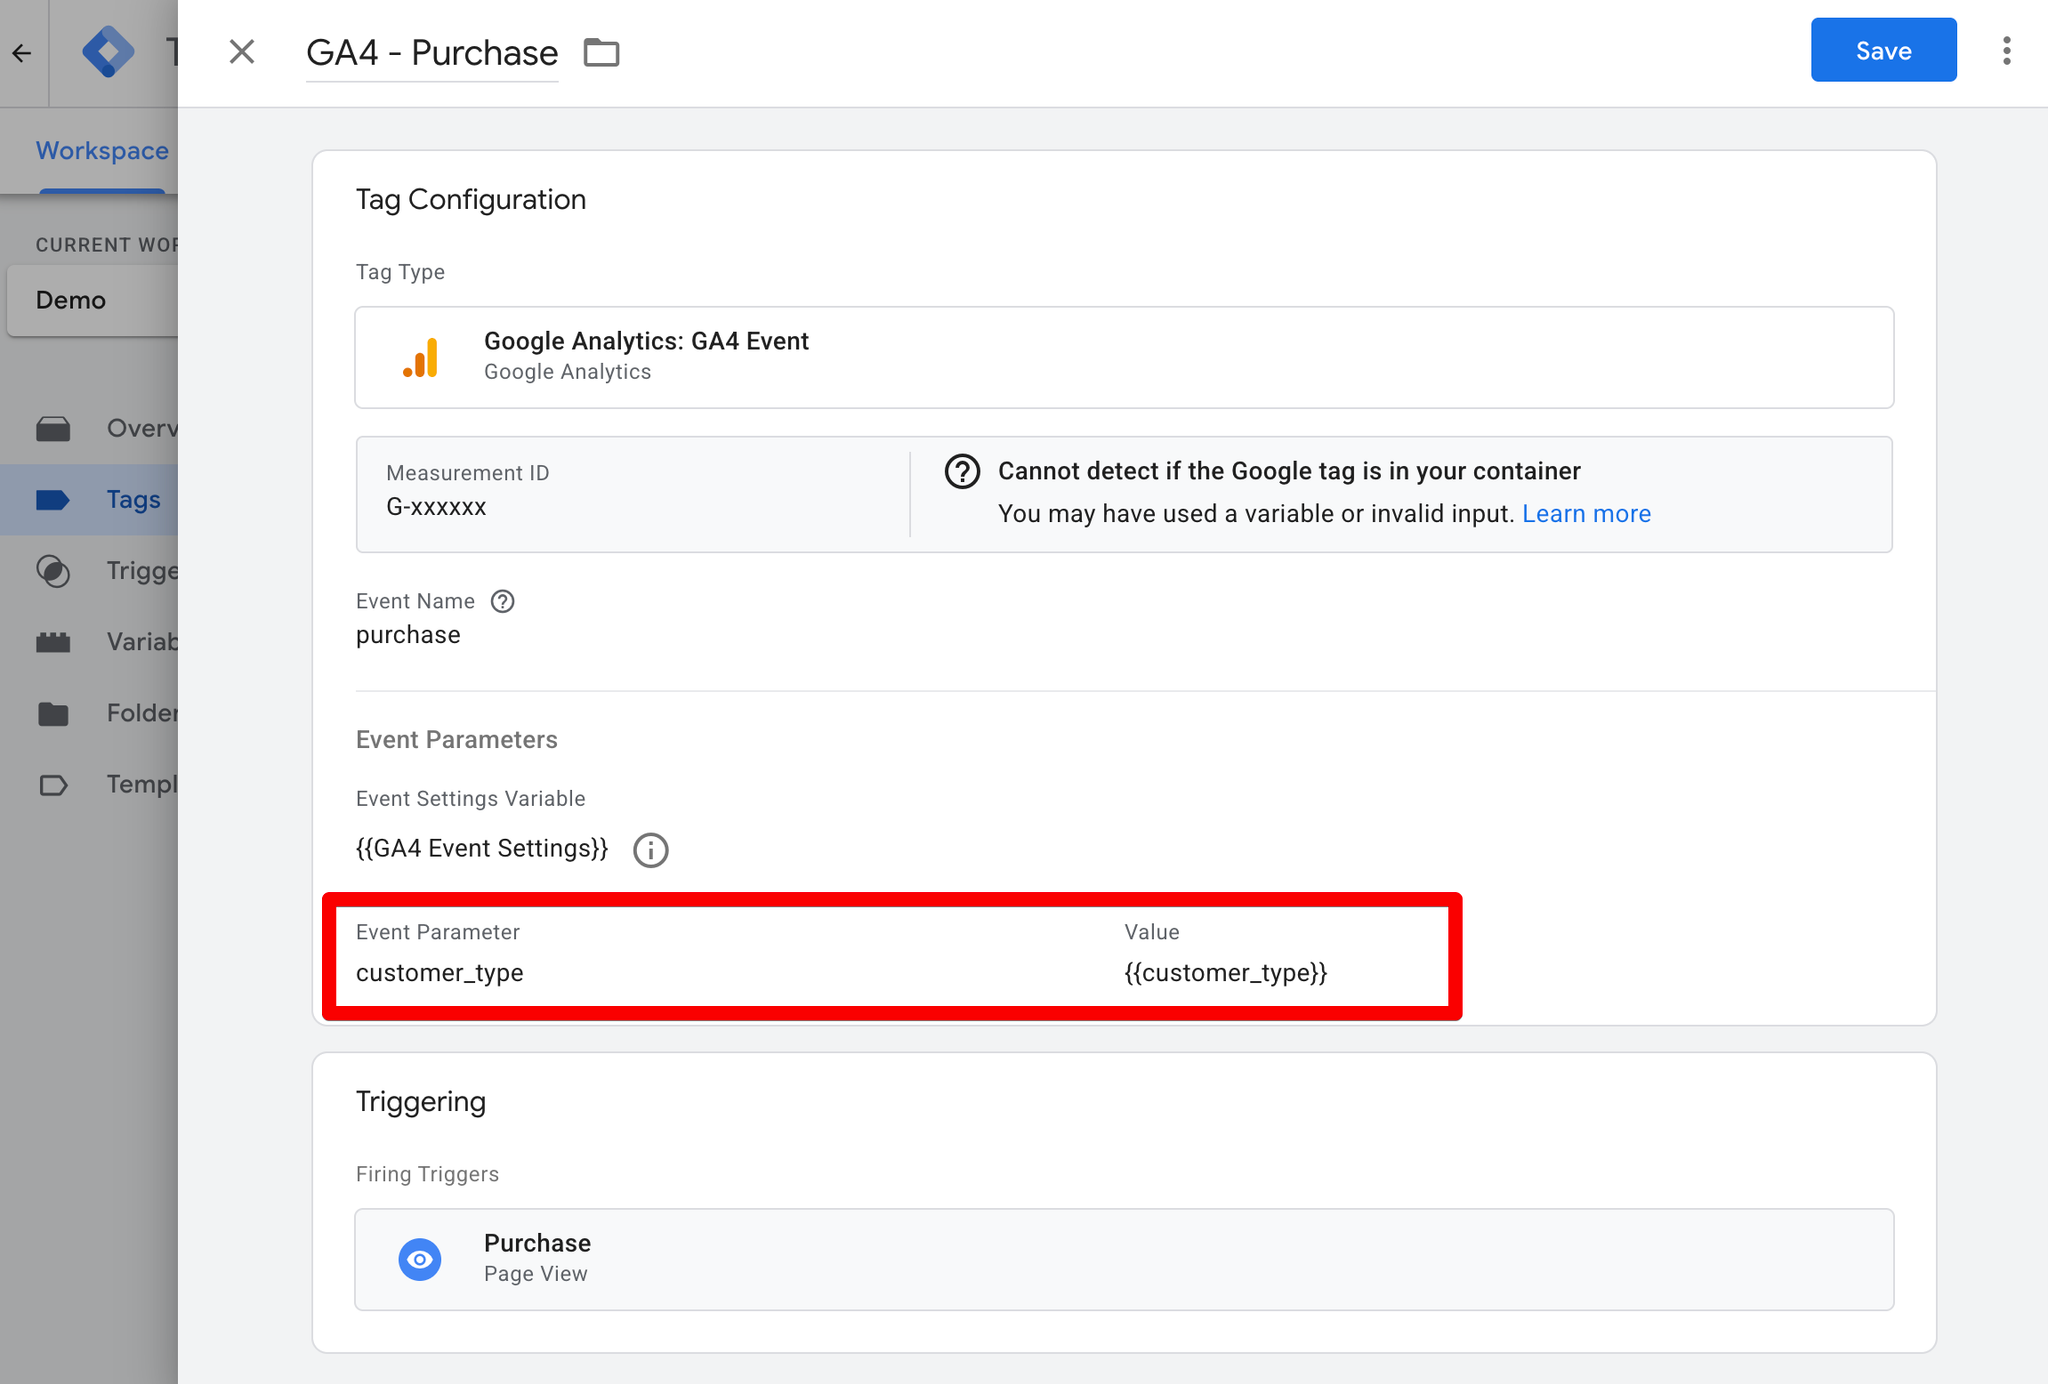Screen dimensions: 2048x1384
Task: Close the GA4 - Purchase tag editor
Action: [x=242, y=52]
